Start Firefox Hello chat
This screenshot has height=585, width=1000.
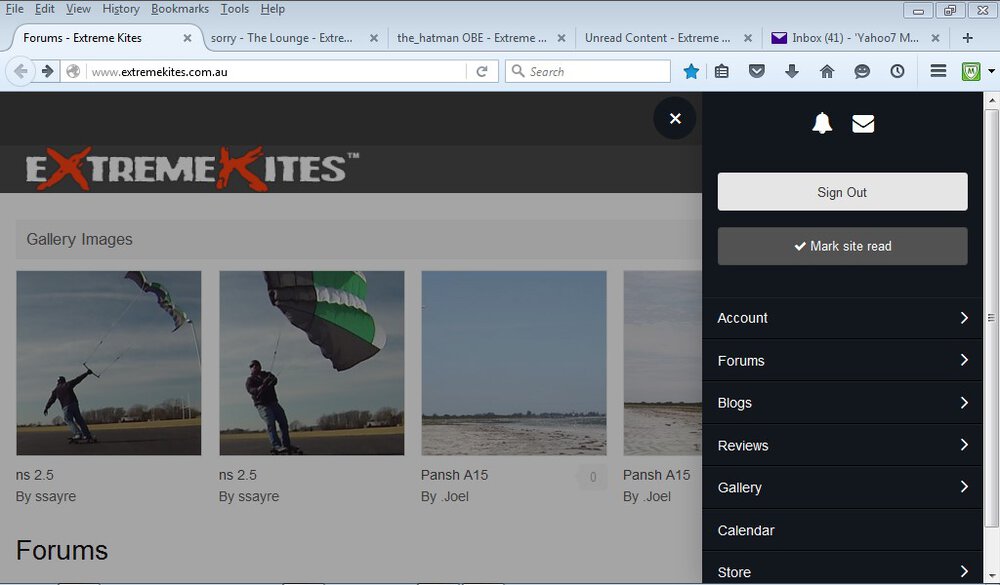click(862, 71)
